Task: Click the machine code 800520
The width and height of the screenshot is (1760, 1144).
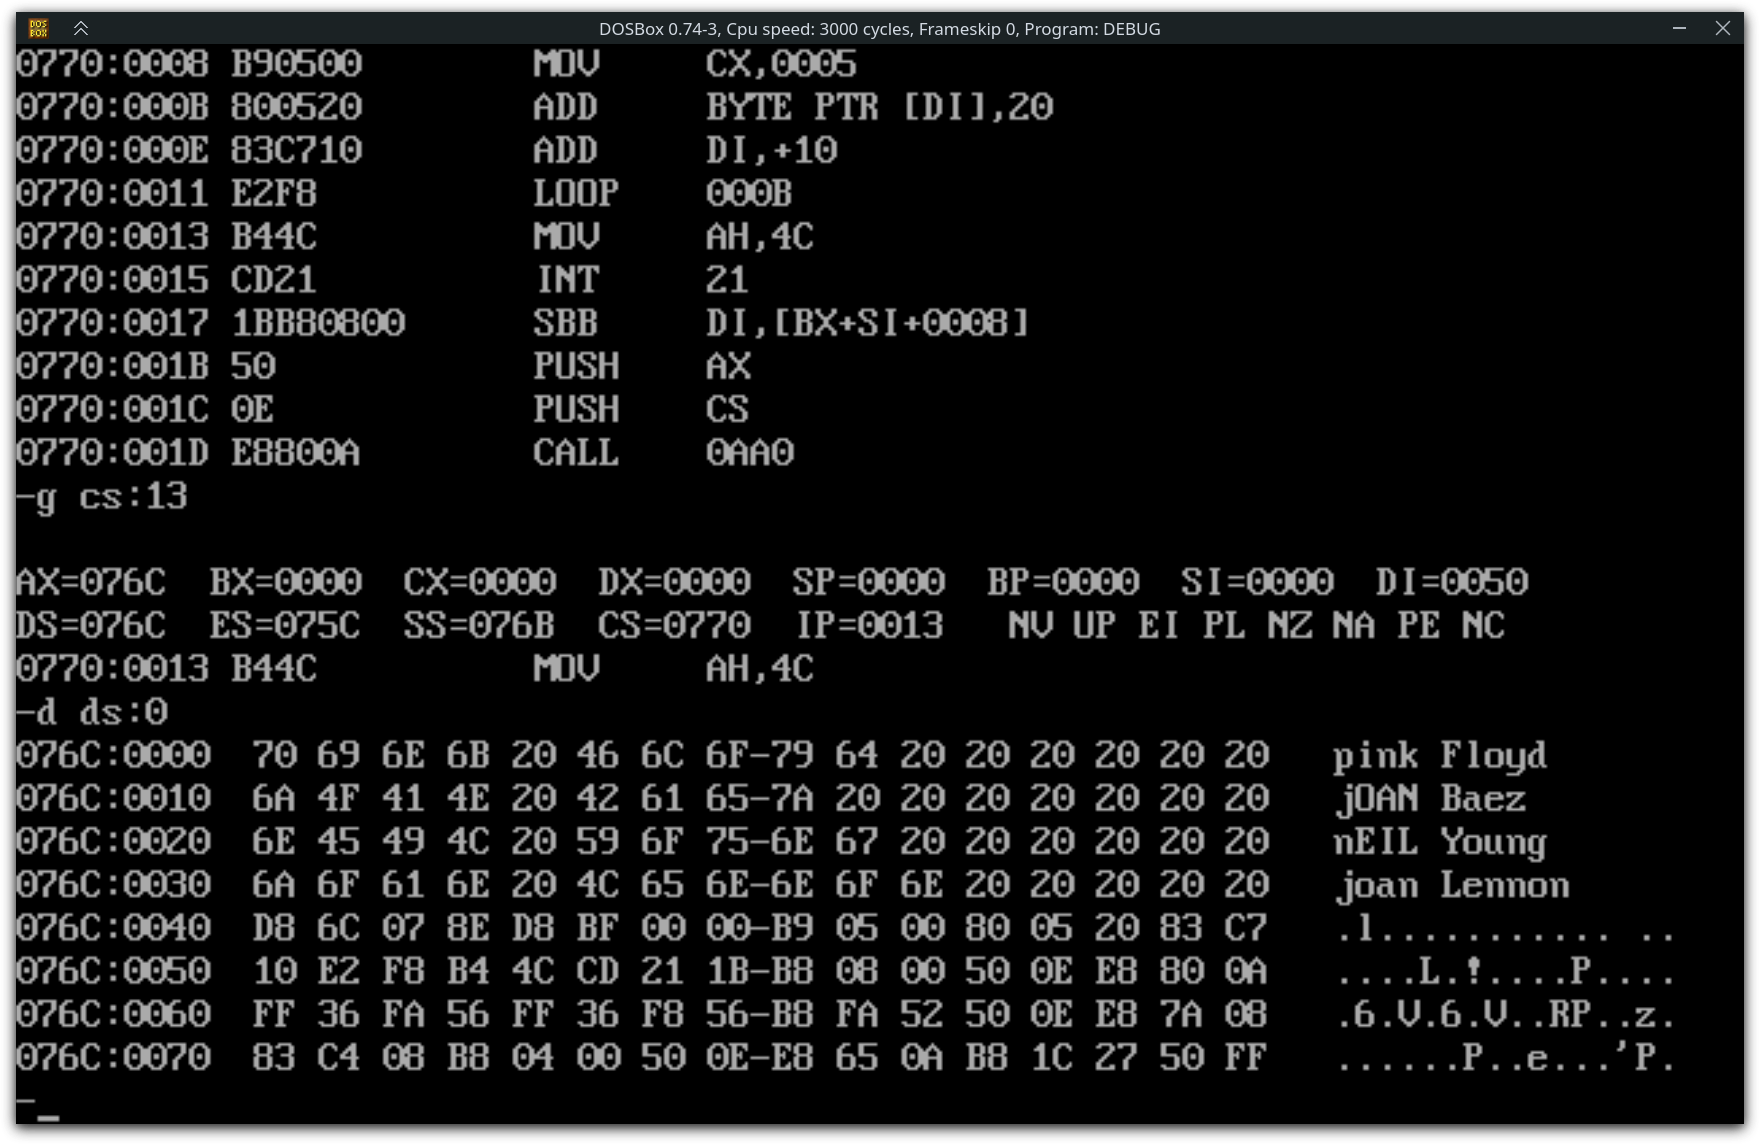Action: pyautogui.click(x=296, y=107)
